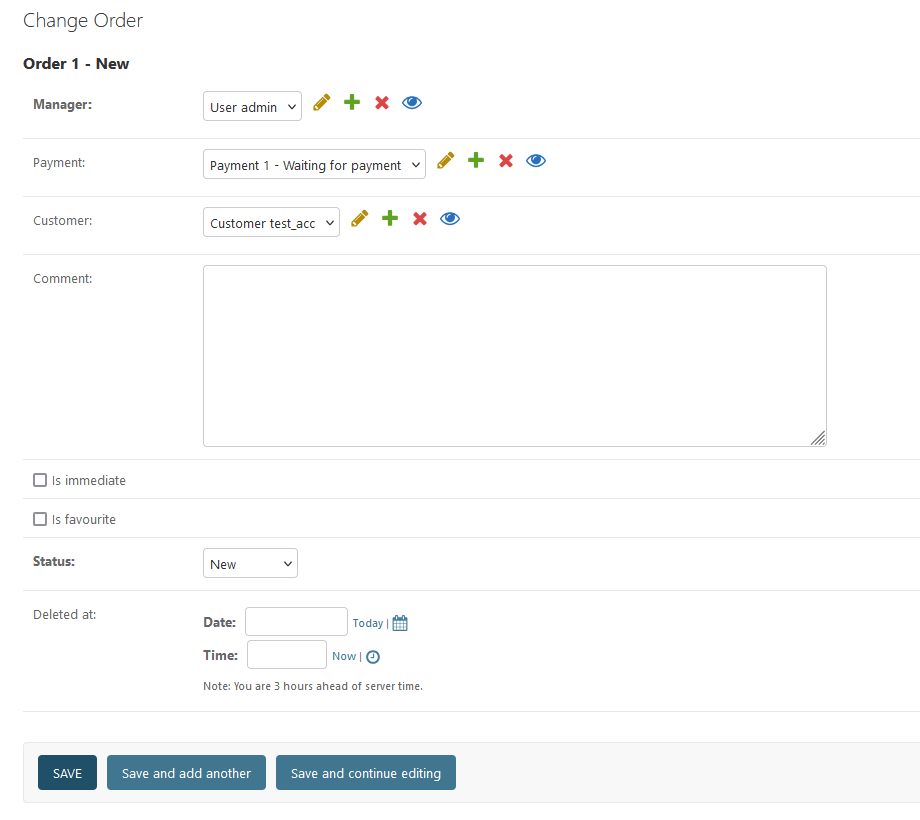This screenshot has height=820, width=920.
Task: Add another Payment with green plus
Action: click(x=476, y=160)
